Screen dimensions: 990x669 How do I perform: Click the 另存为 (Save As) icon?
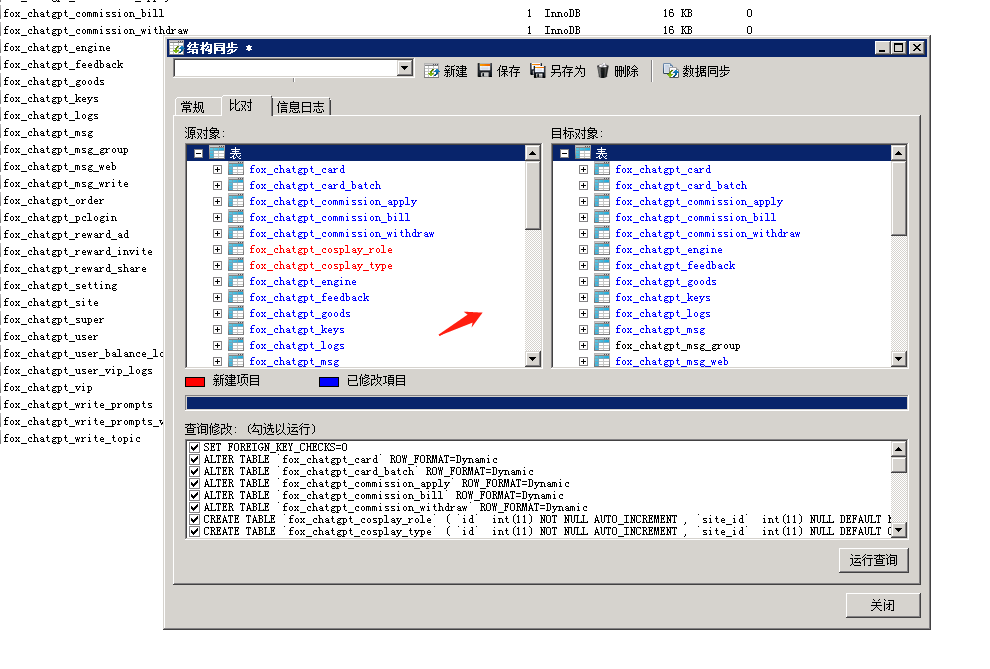click(x=538, y=71)
